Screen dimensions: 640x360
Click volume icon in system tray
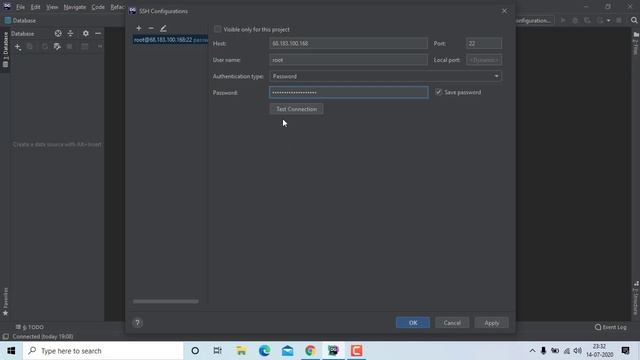pos(577,351)
